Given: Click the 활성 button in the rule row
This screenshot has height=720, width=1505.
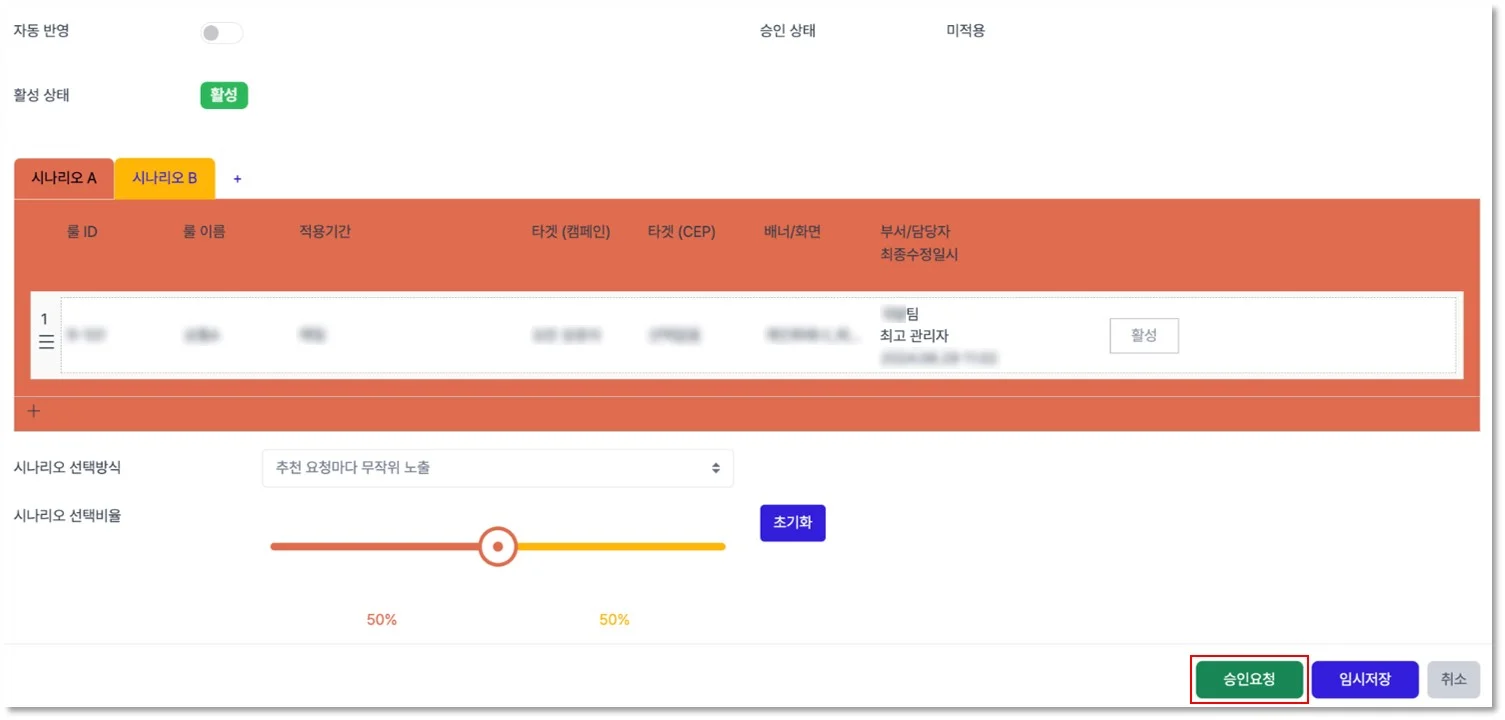Looking at the screenshot, I should (1143, 336).
